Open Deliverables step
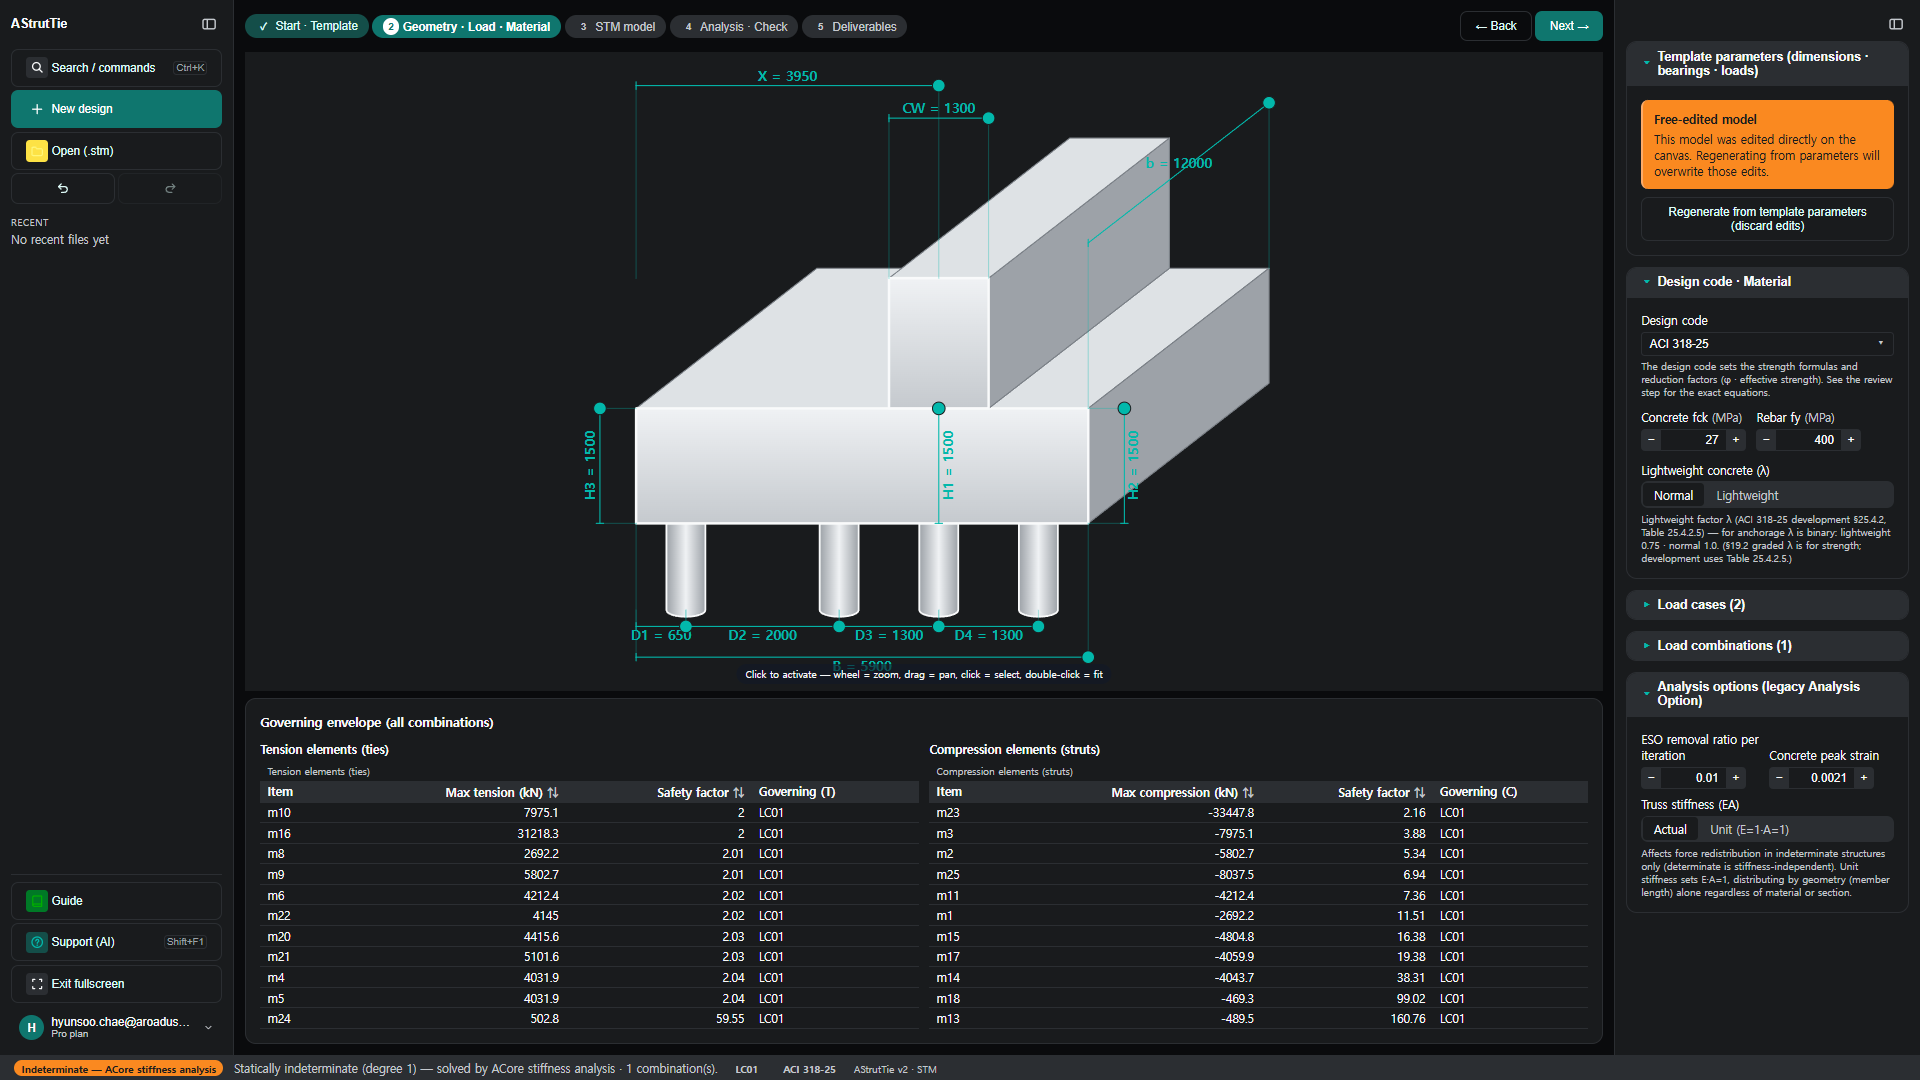This screenshot has height=1080, width=1920. tap(856, 27)
